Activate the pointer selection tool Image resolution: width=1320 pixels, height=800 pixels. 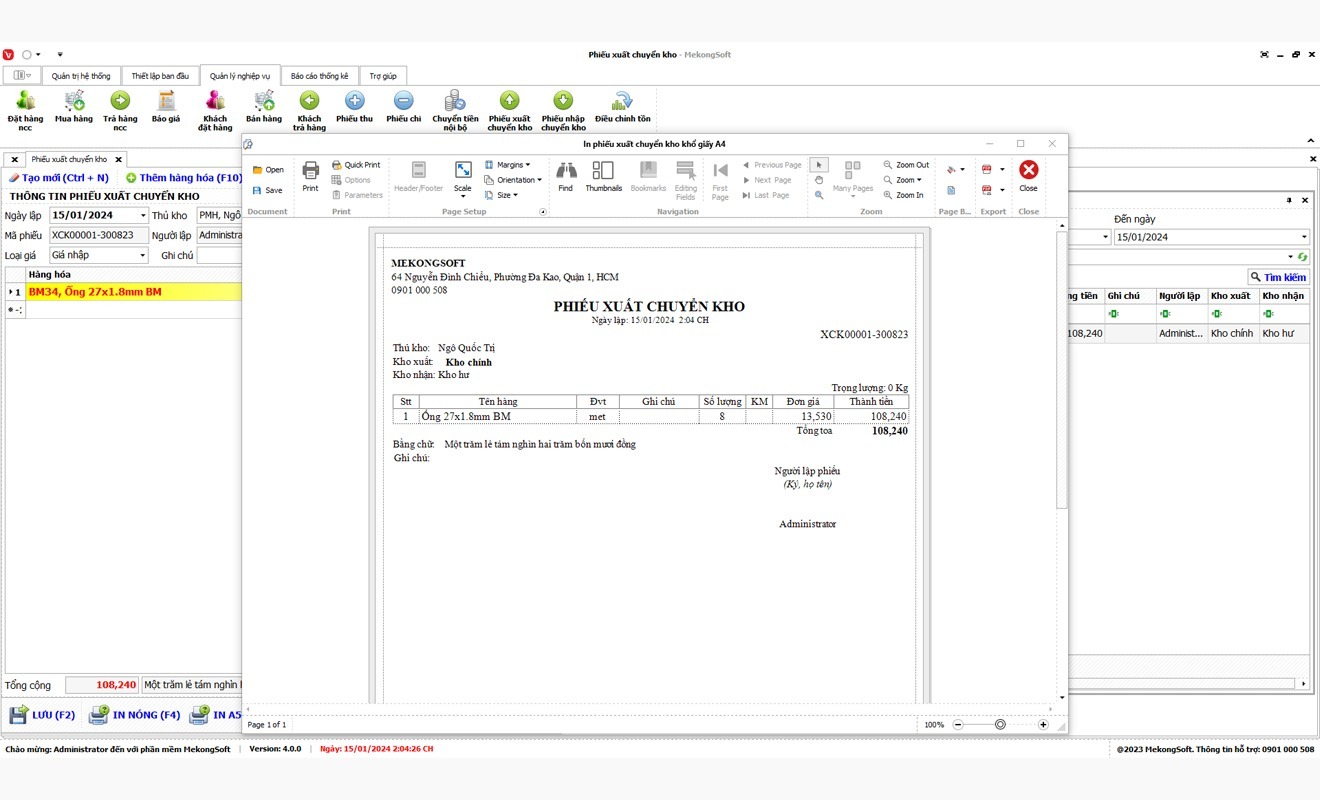click(x=819, y=165)
